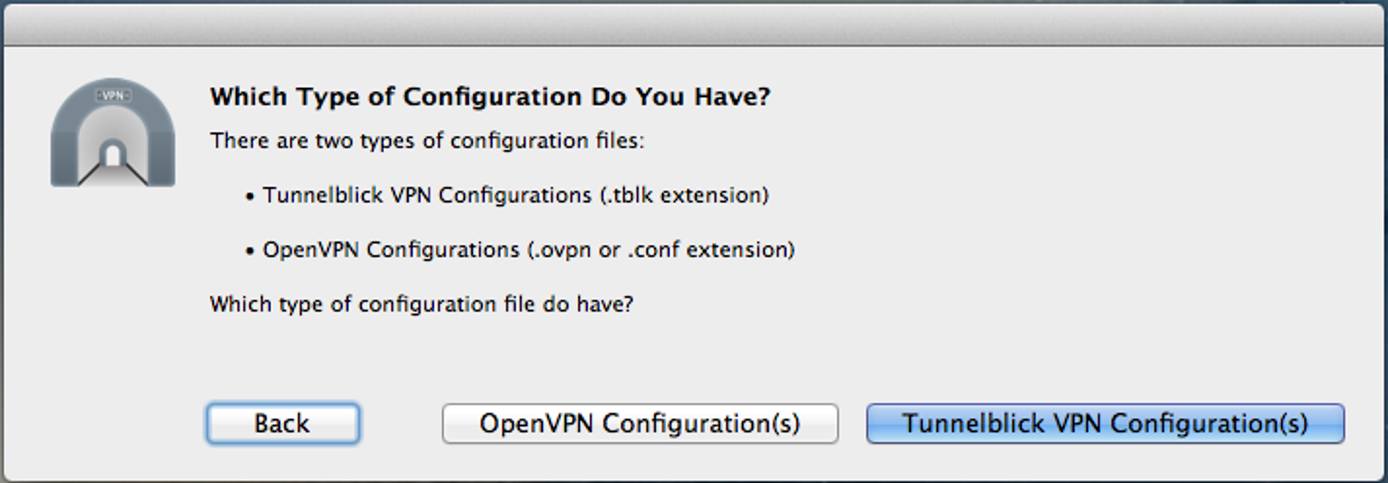The image size is (1388, 483).
Task: Click the "Which Type of Configuration Do You Have?" heading
Action: 490,97
